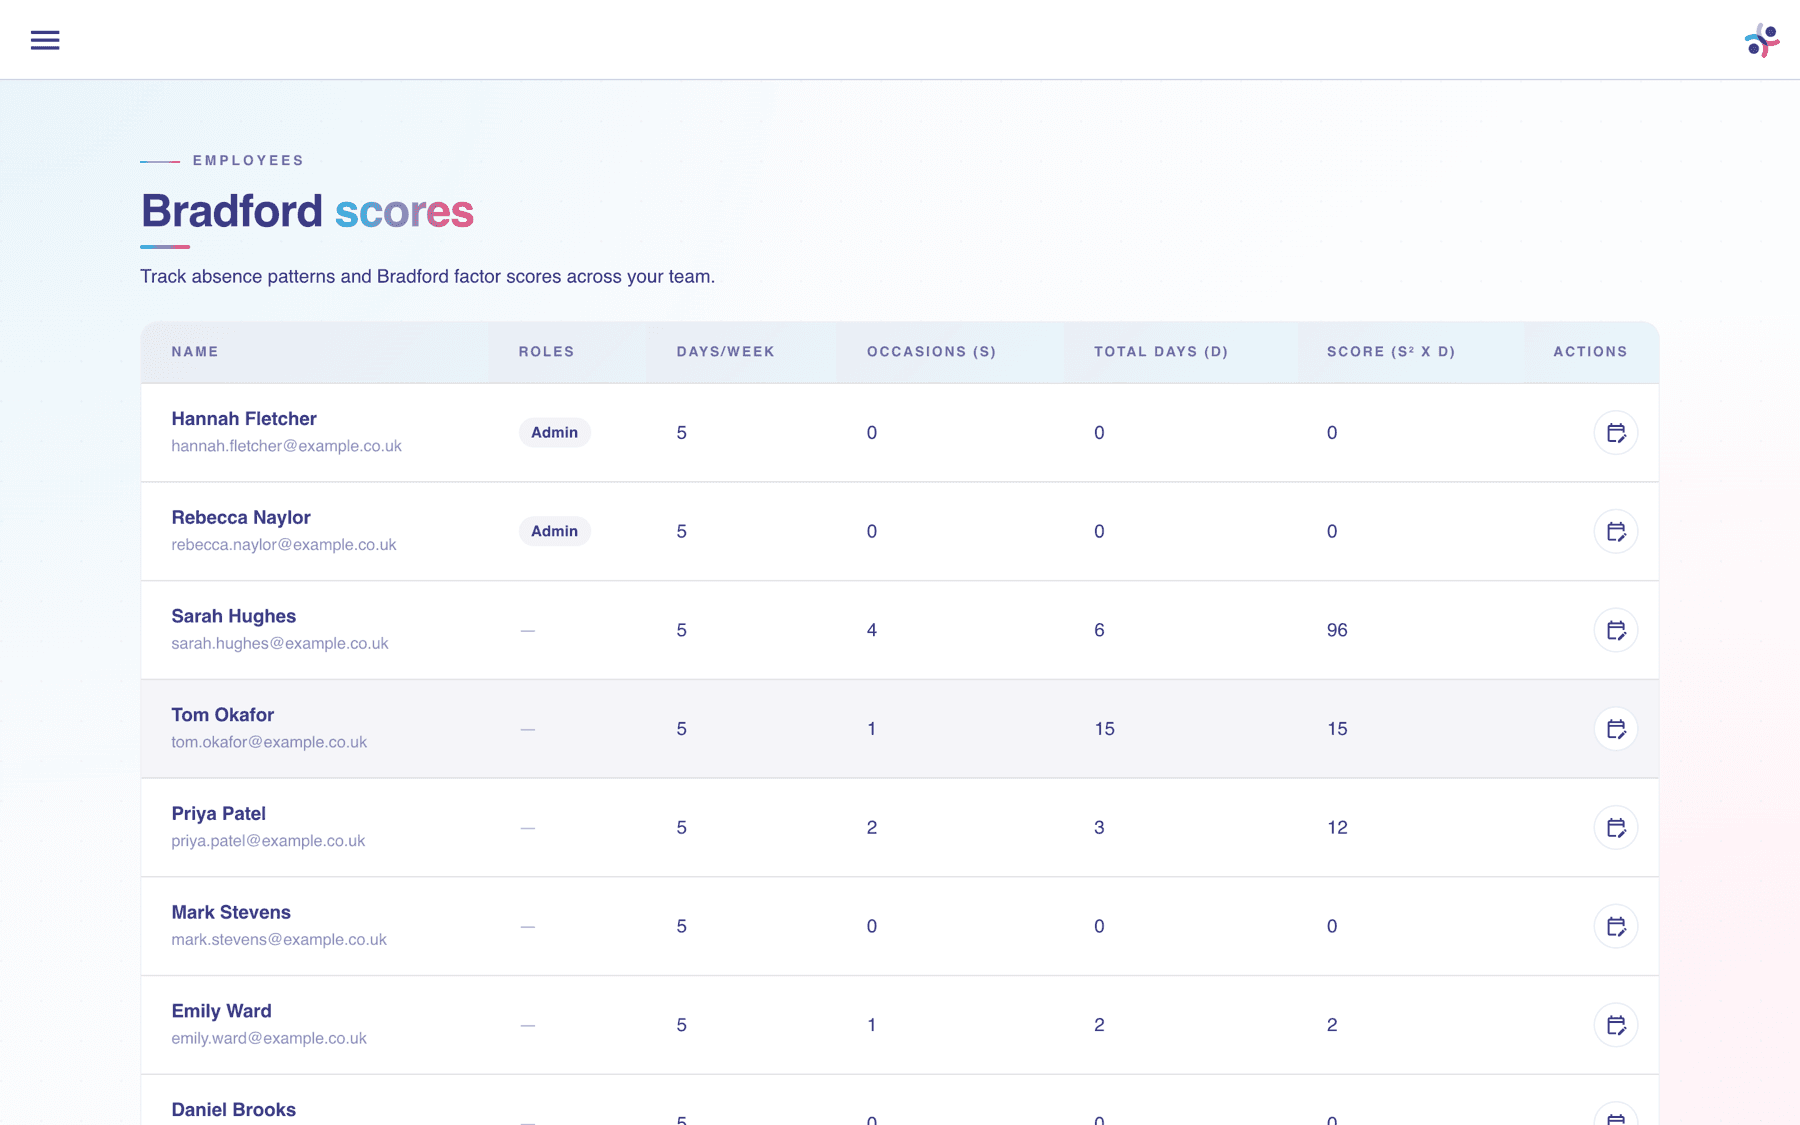Open absence calendar for Tom Okafor
Image resolution: width=1800 pixels, height=1125 pixels.
1616,729
